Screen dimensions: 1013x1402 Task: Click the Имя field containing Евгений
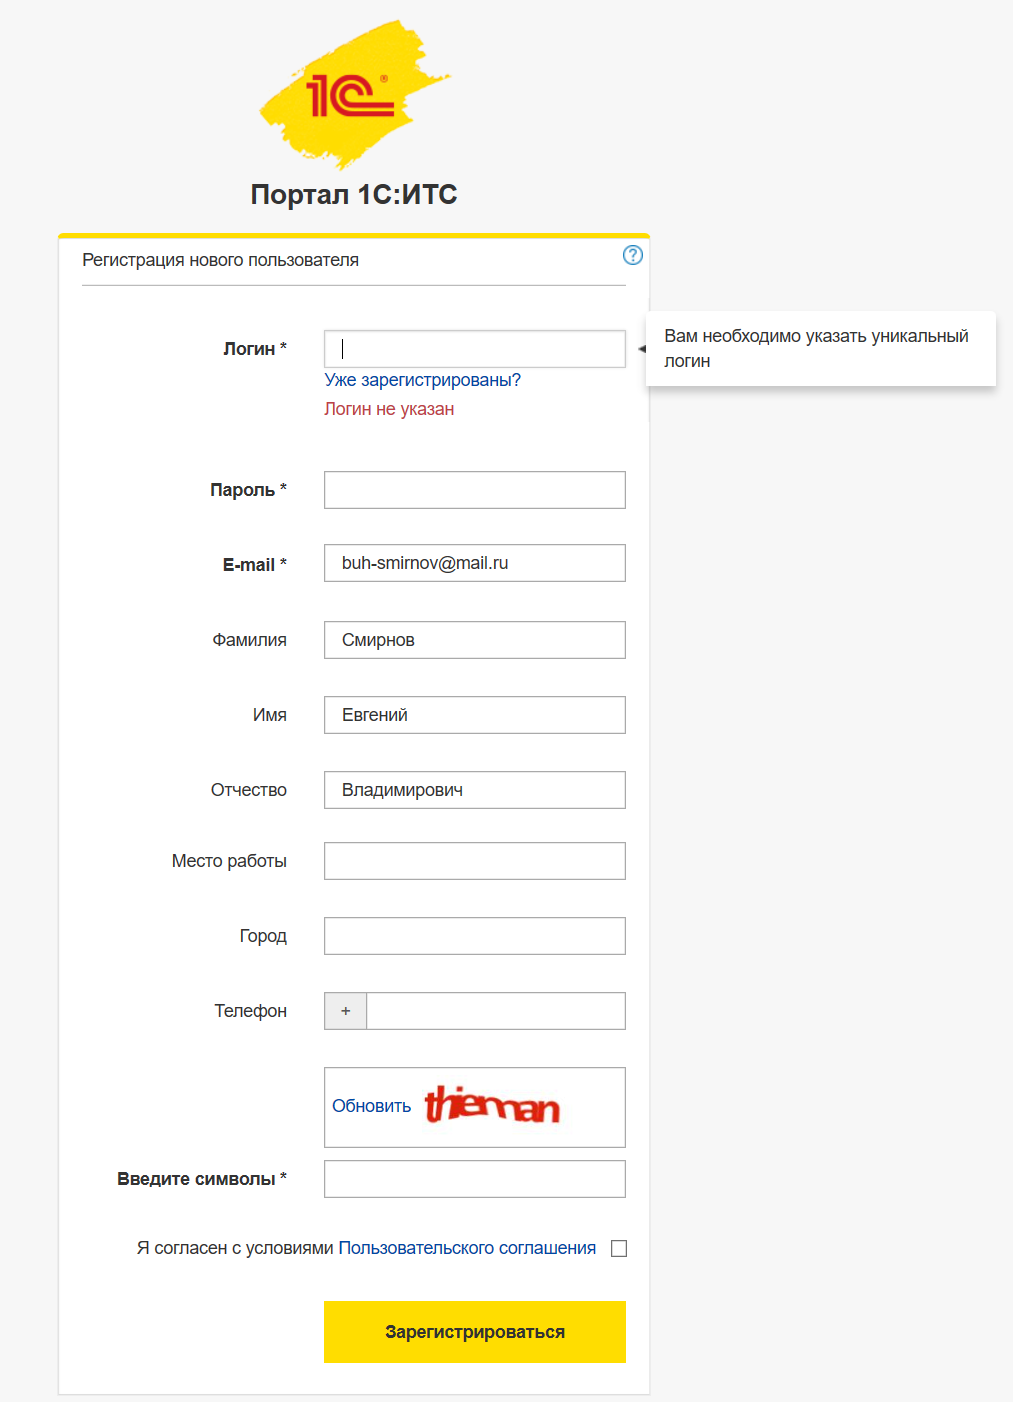click(x=475, y=715)
